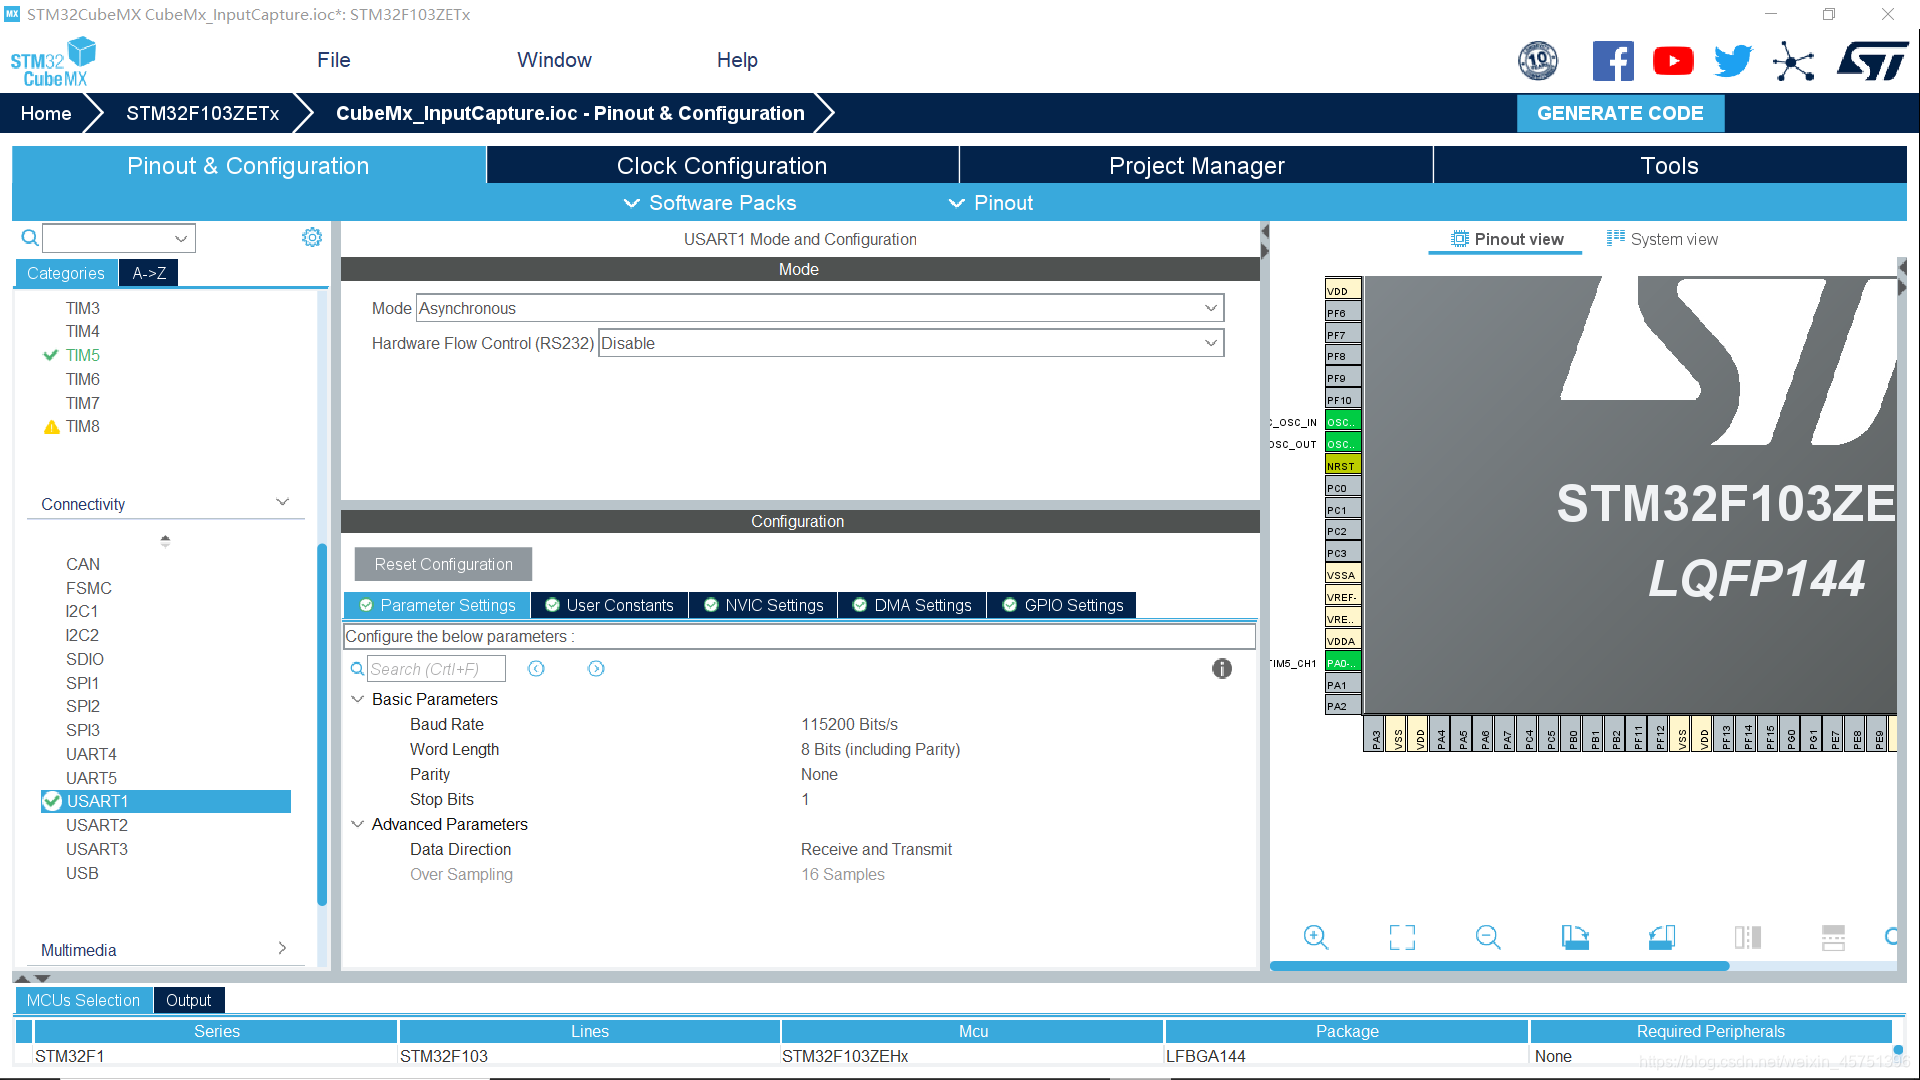Switch to System view

(1662, 239)
